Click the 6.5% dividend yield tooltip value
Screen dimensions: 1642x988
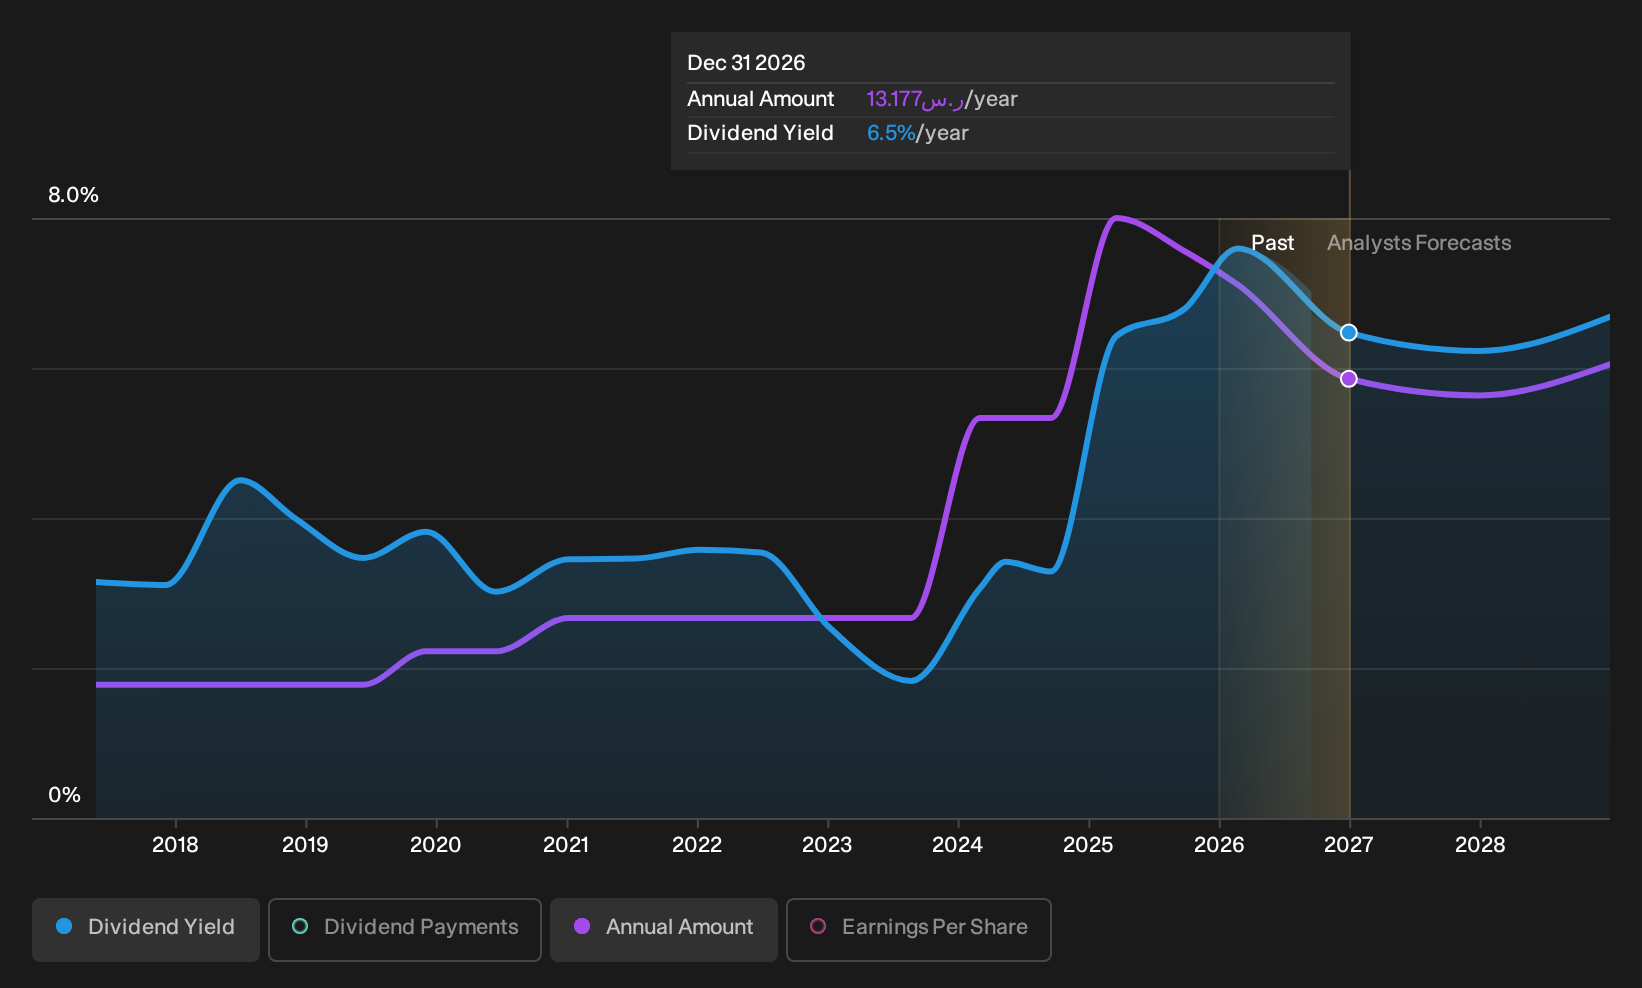[891, 133]
